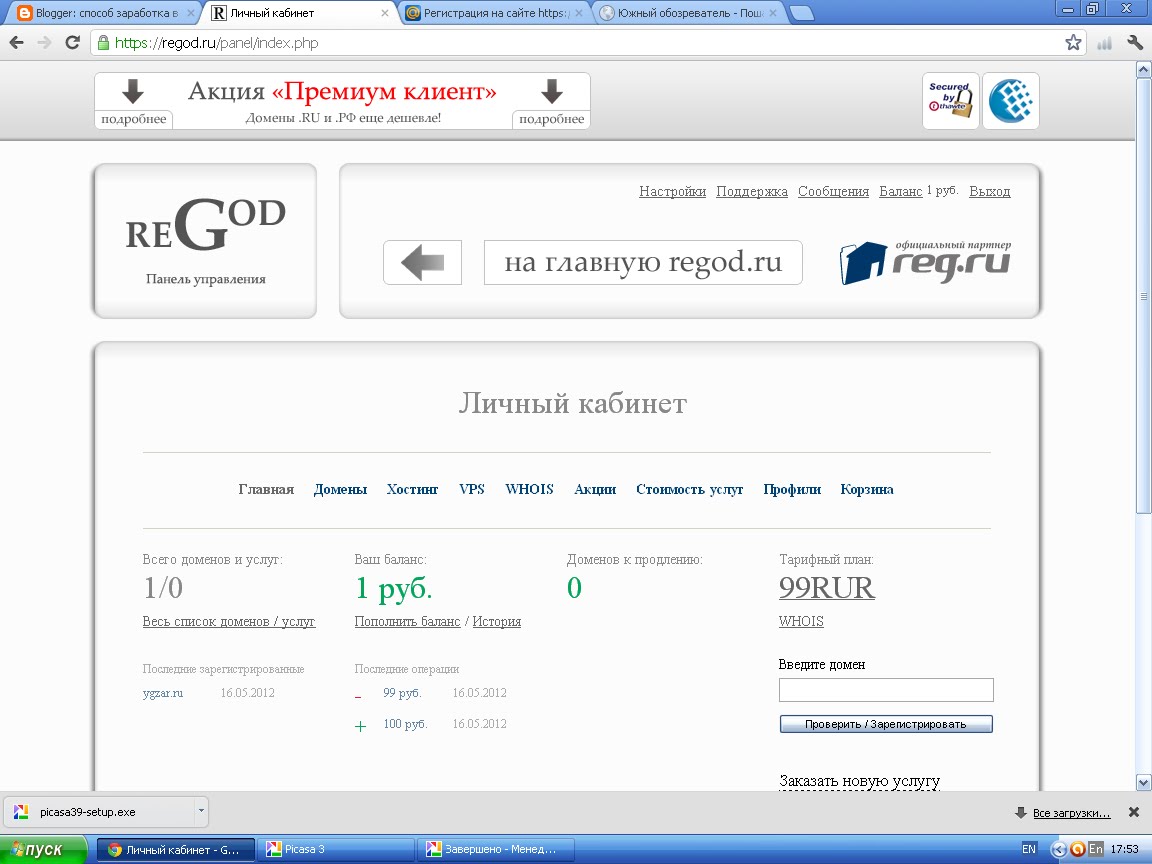Open Весь список доменов / услуг link

tap(228, 622)
